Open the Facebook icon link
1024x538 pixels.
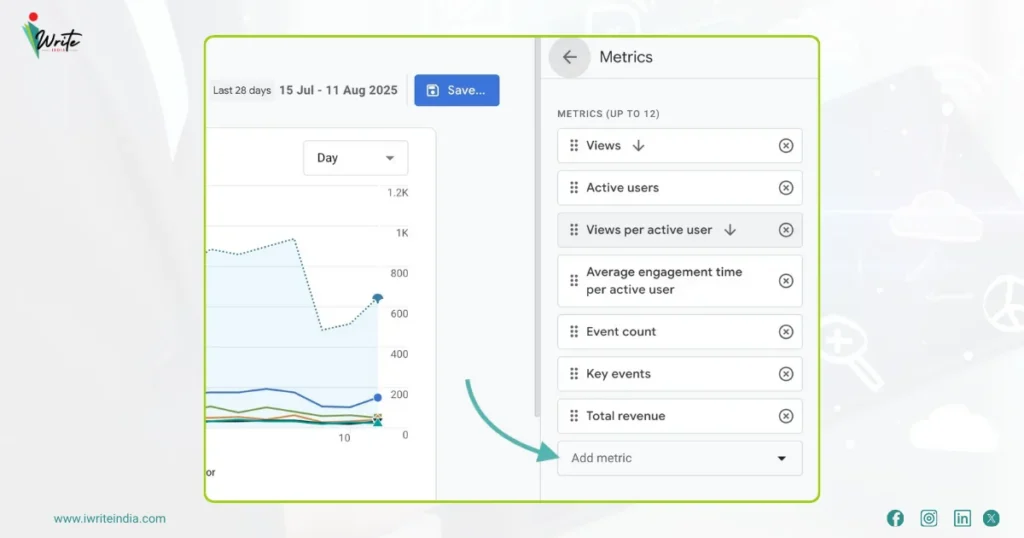(x=895, y=518)
